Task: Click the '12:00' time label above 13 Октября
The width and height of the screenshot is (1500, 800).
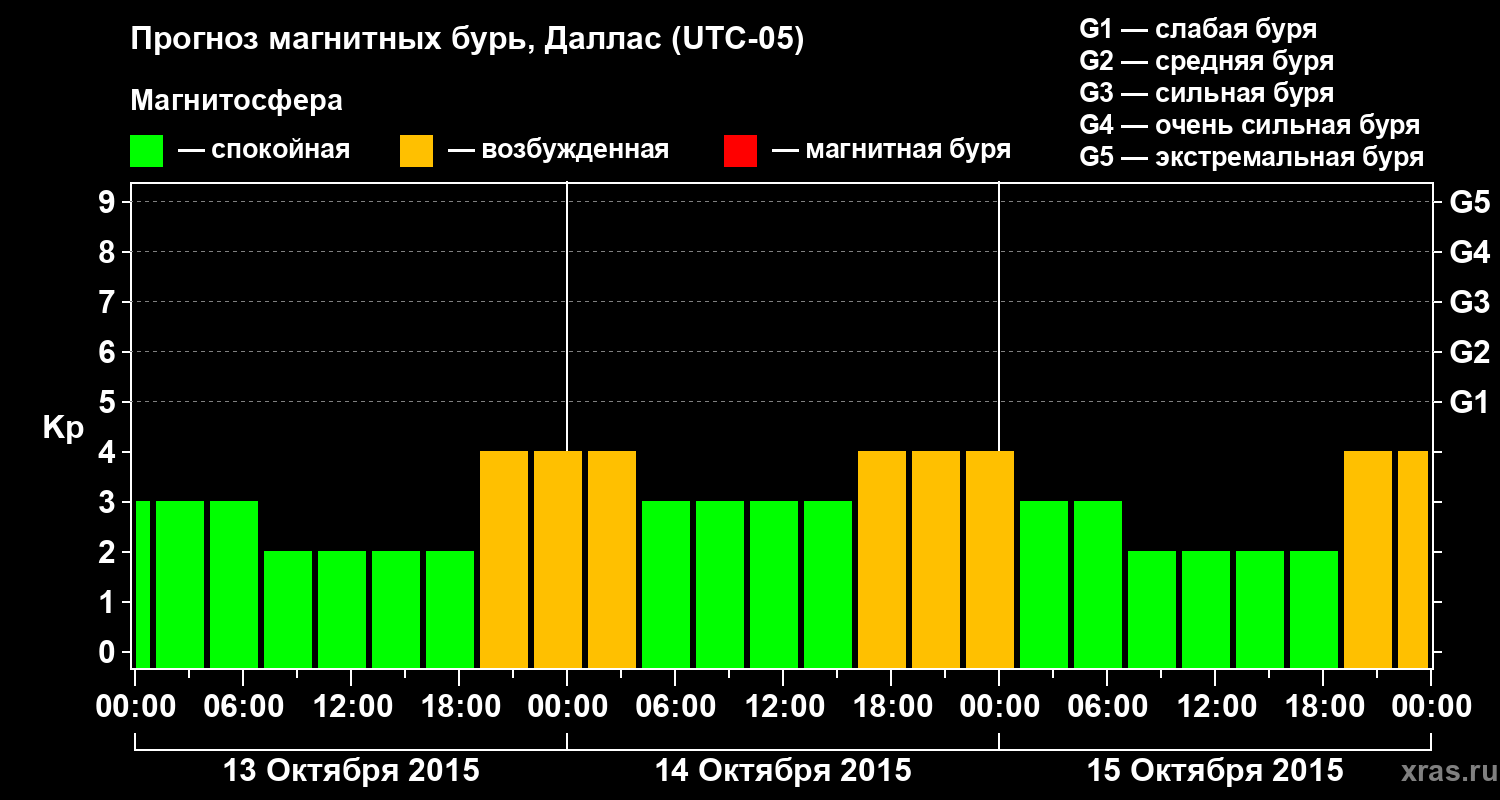Action: click(x=351, y=706)
